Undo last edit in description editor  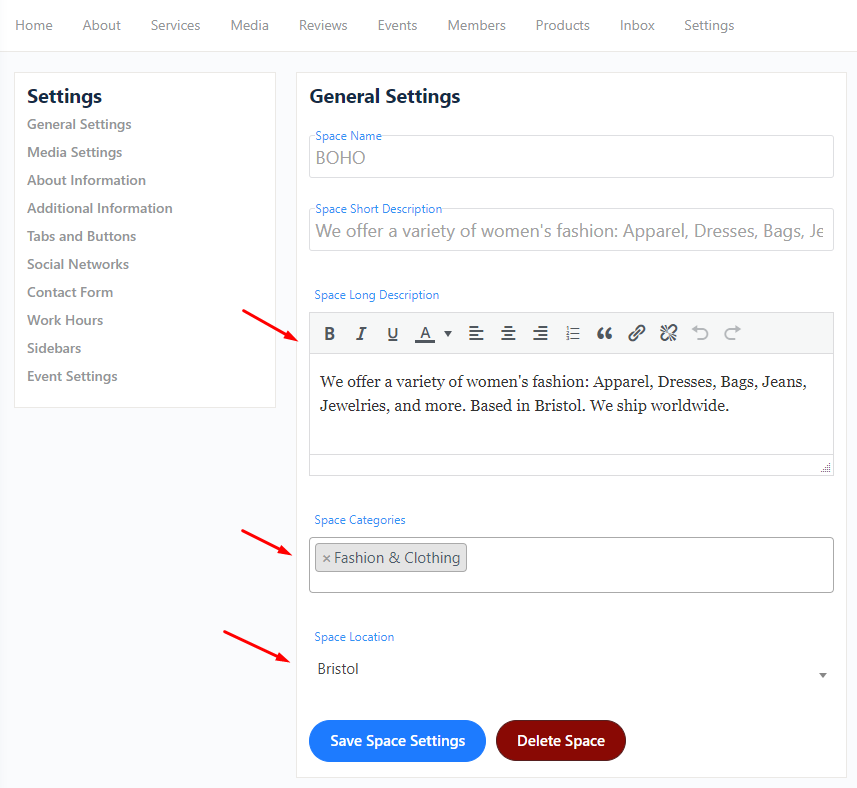[700, 333]
